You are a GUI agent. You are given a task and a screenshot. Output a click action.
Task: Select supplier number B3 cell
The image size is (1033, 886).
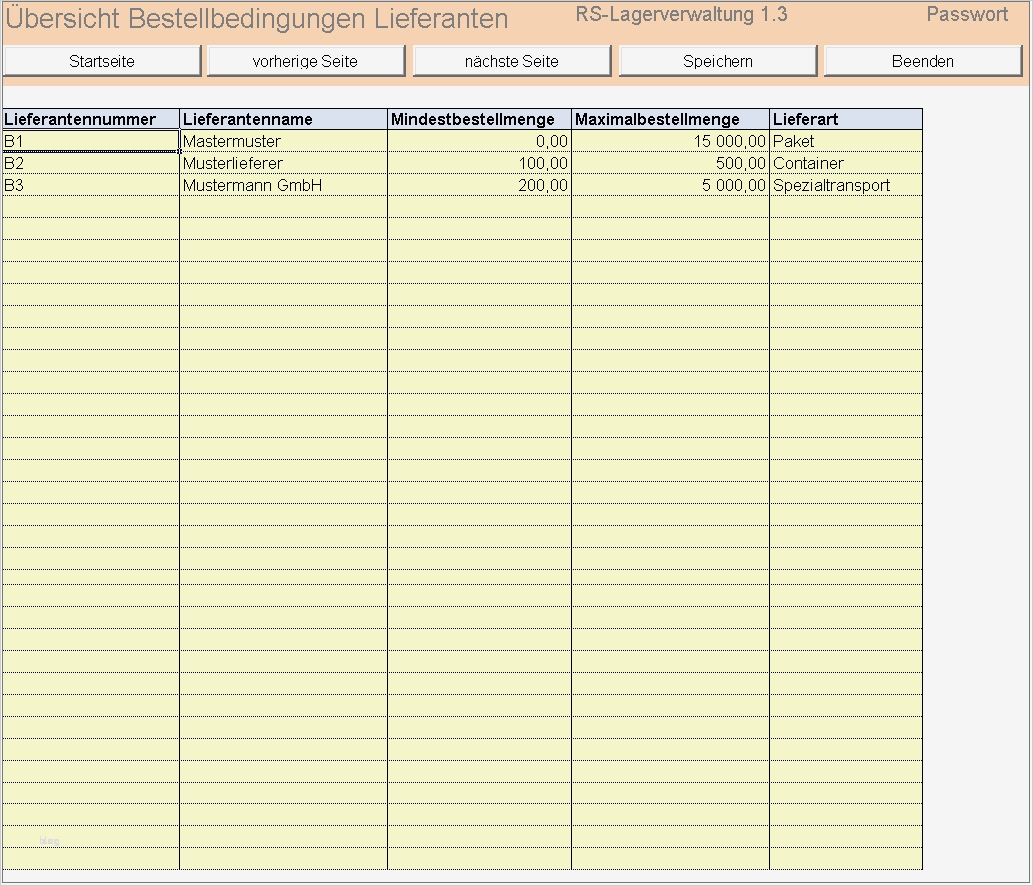coord(90,185)
